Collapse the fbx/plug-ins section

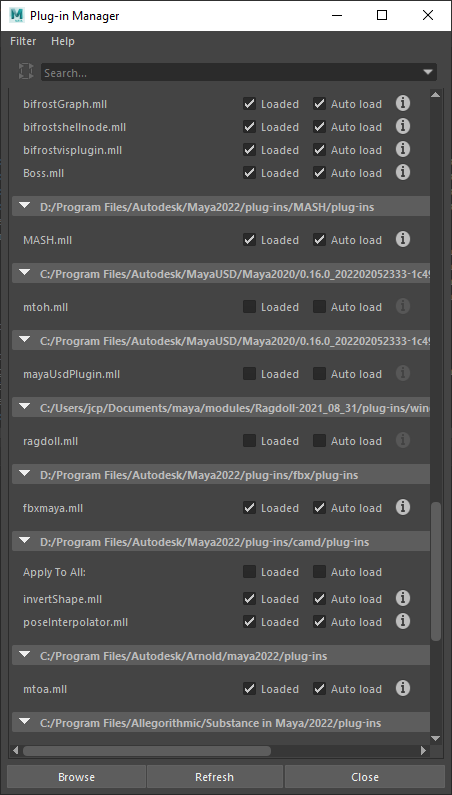[24, 474]
